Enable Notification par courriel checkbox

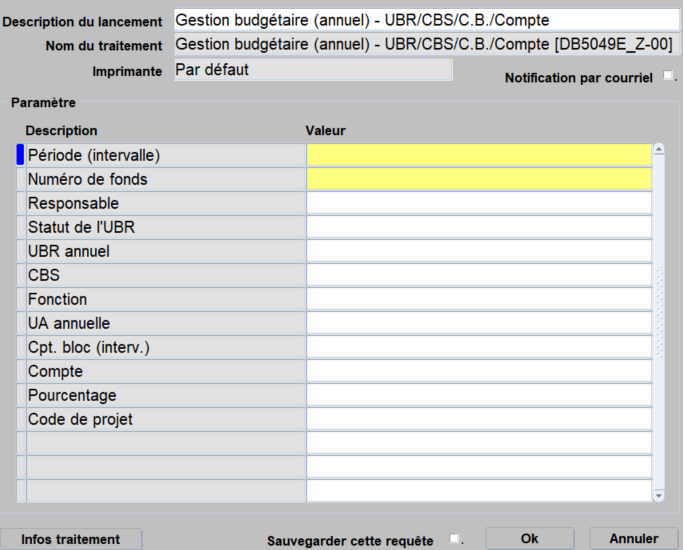click(x=667, y=75)
